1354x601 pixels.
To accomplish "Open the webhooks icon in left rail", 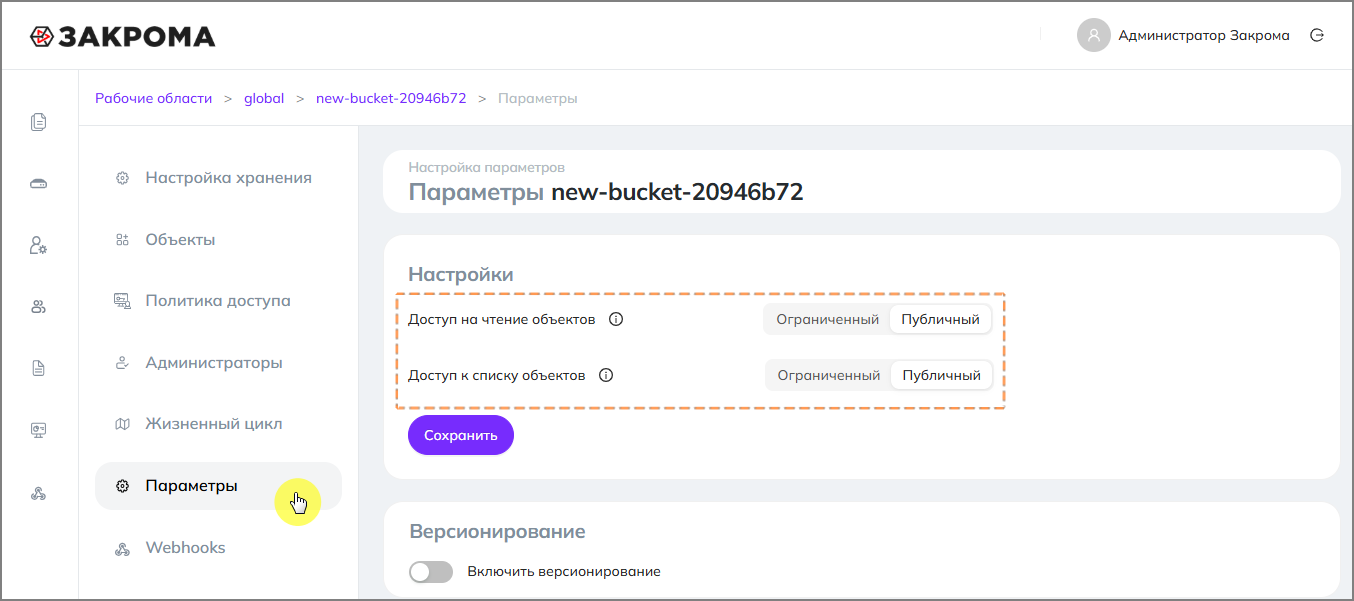I will tap(39, 493).
